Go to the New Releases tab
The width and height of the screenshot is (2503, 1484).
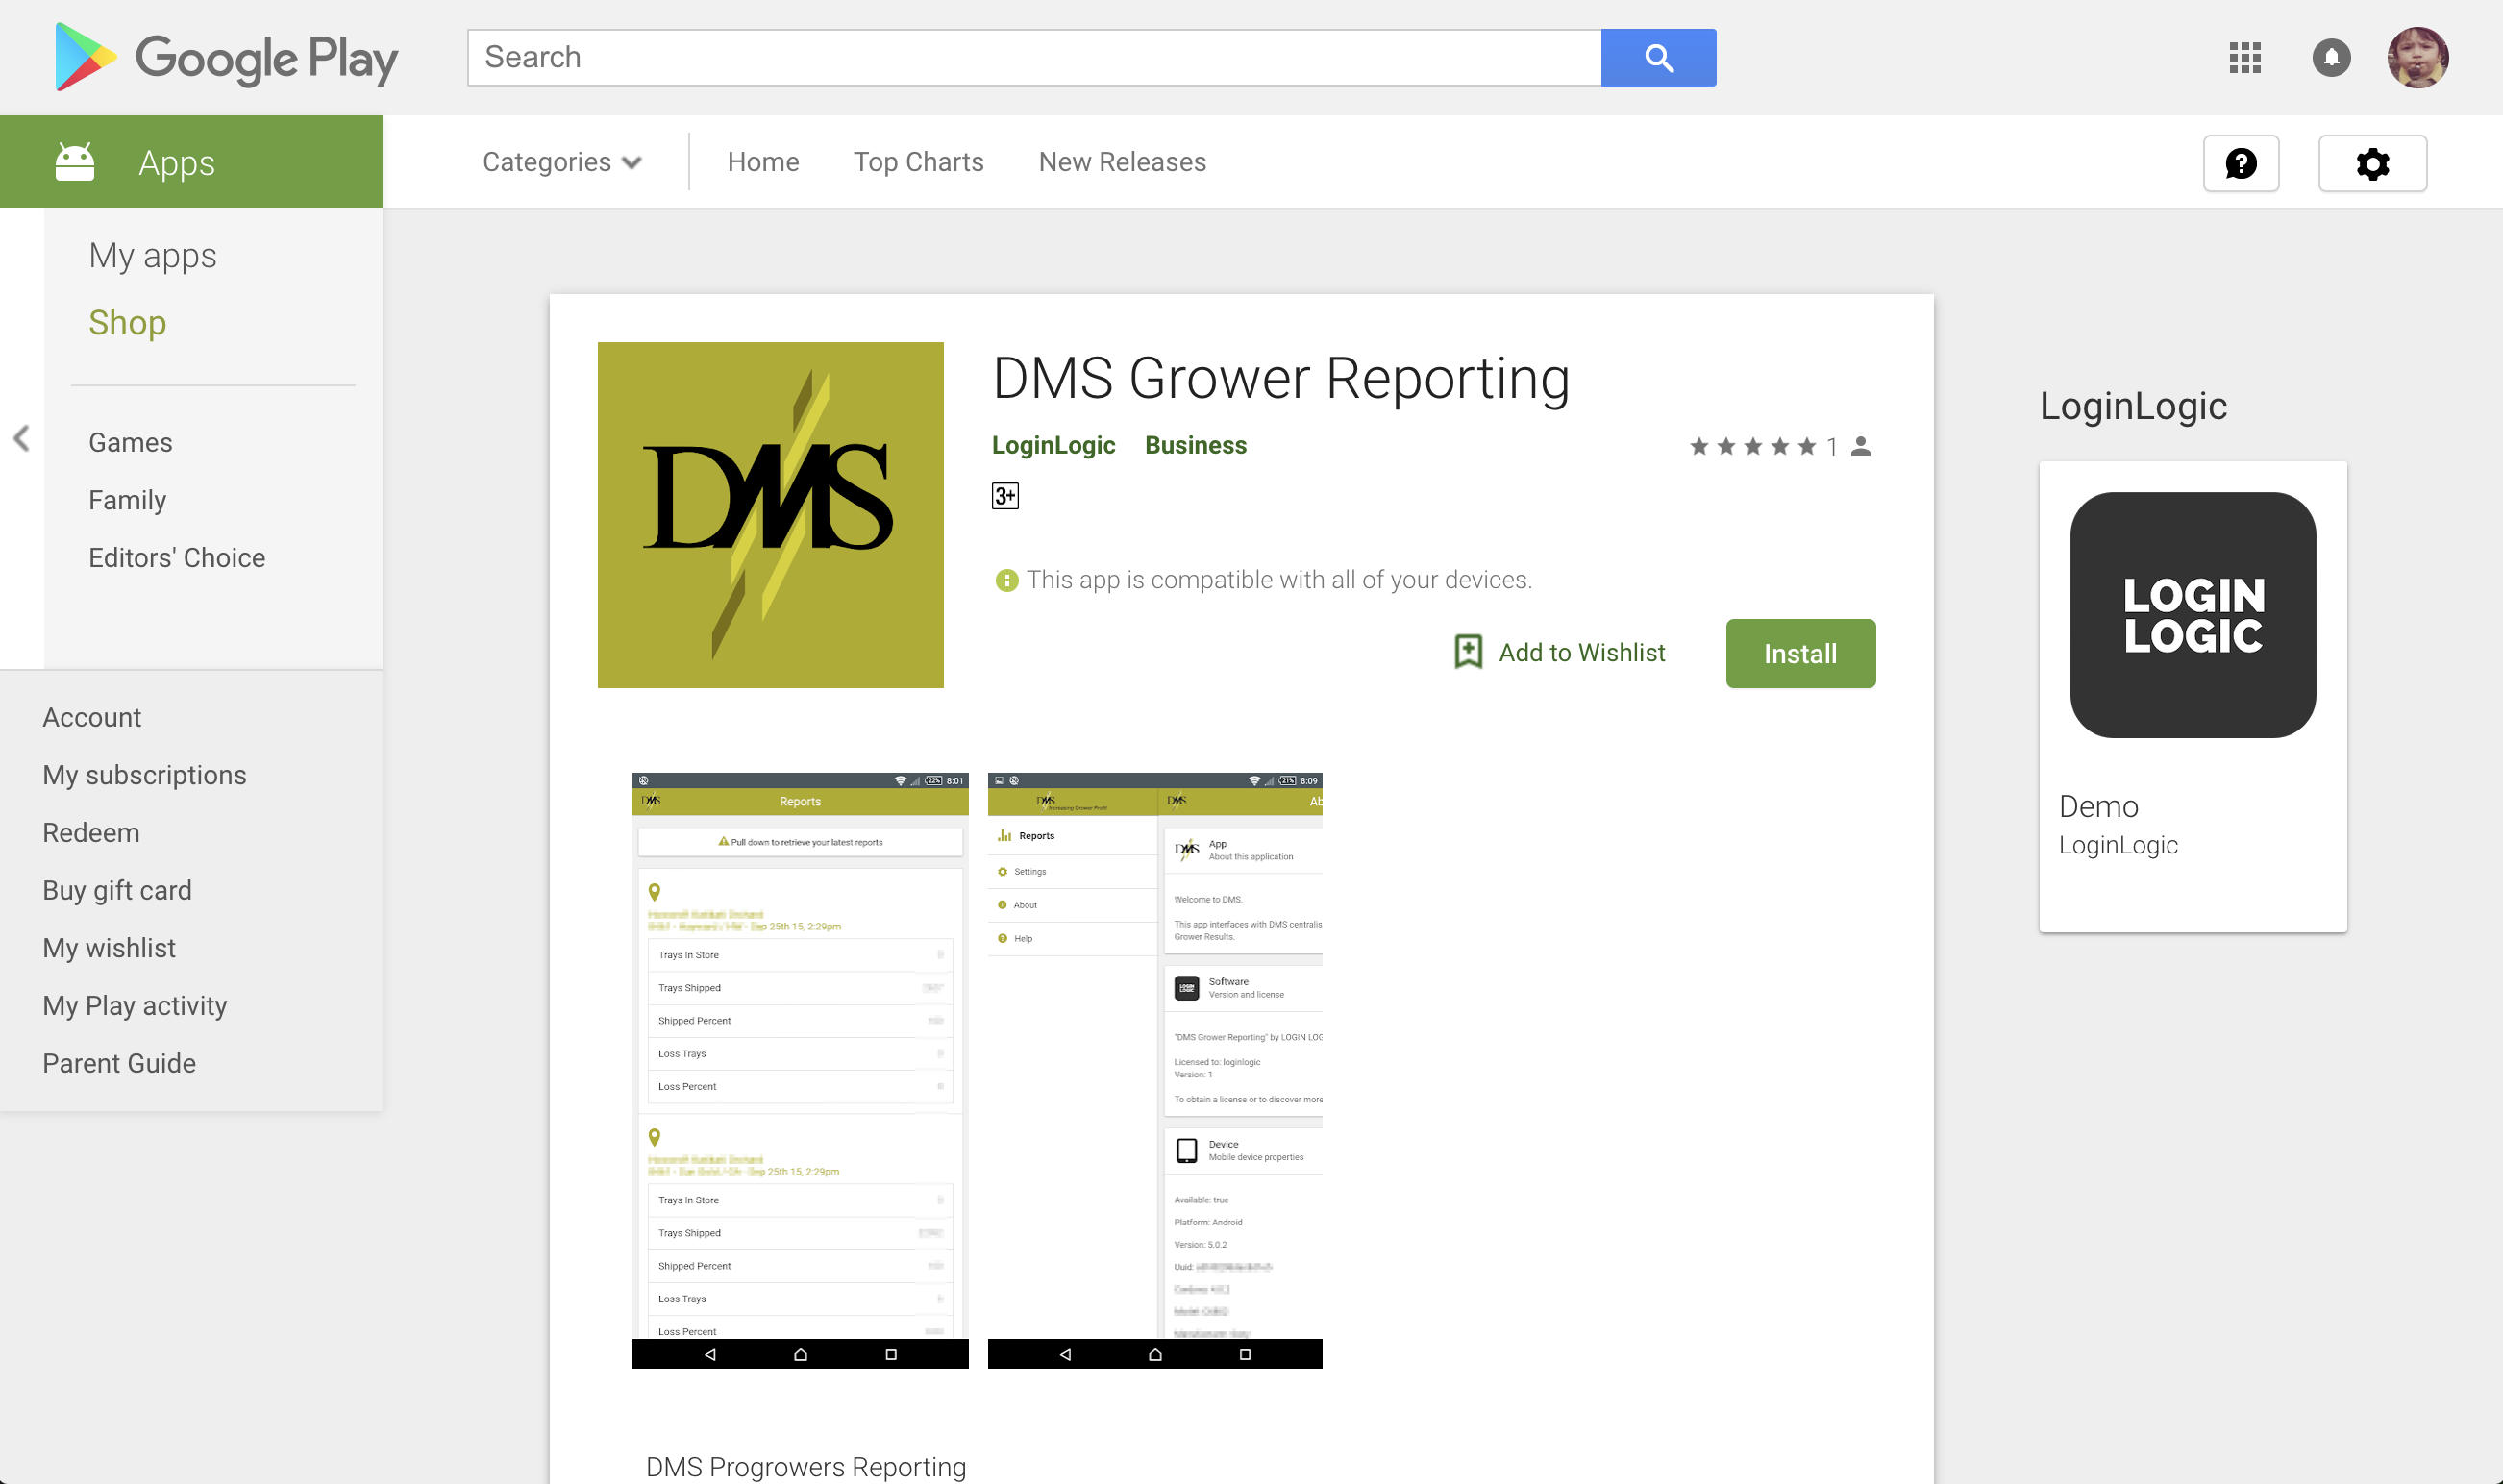[x=1121, y=162]
